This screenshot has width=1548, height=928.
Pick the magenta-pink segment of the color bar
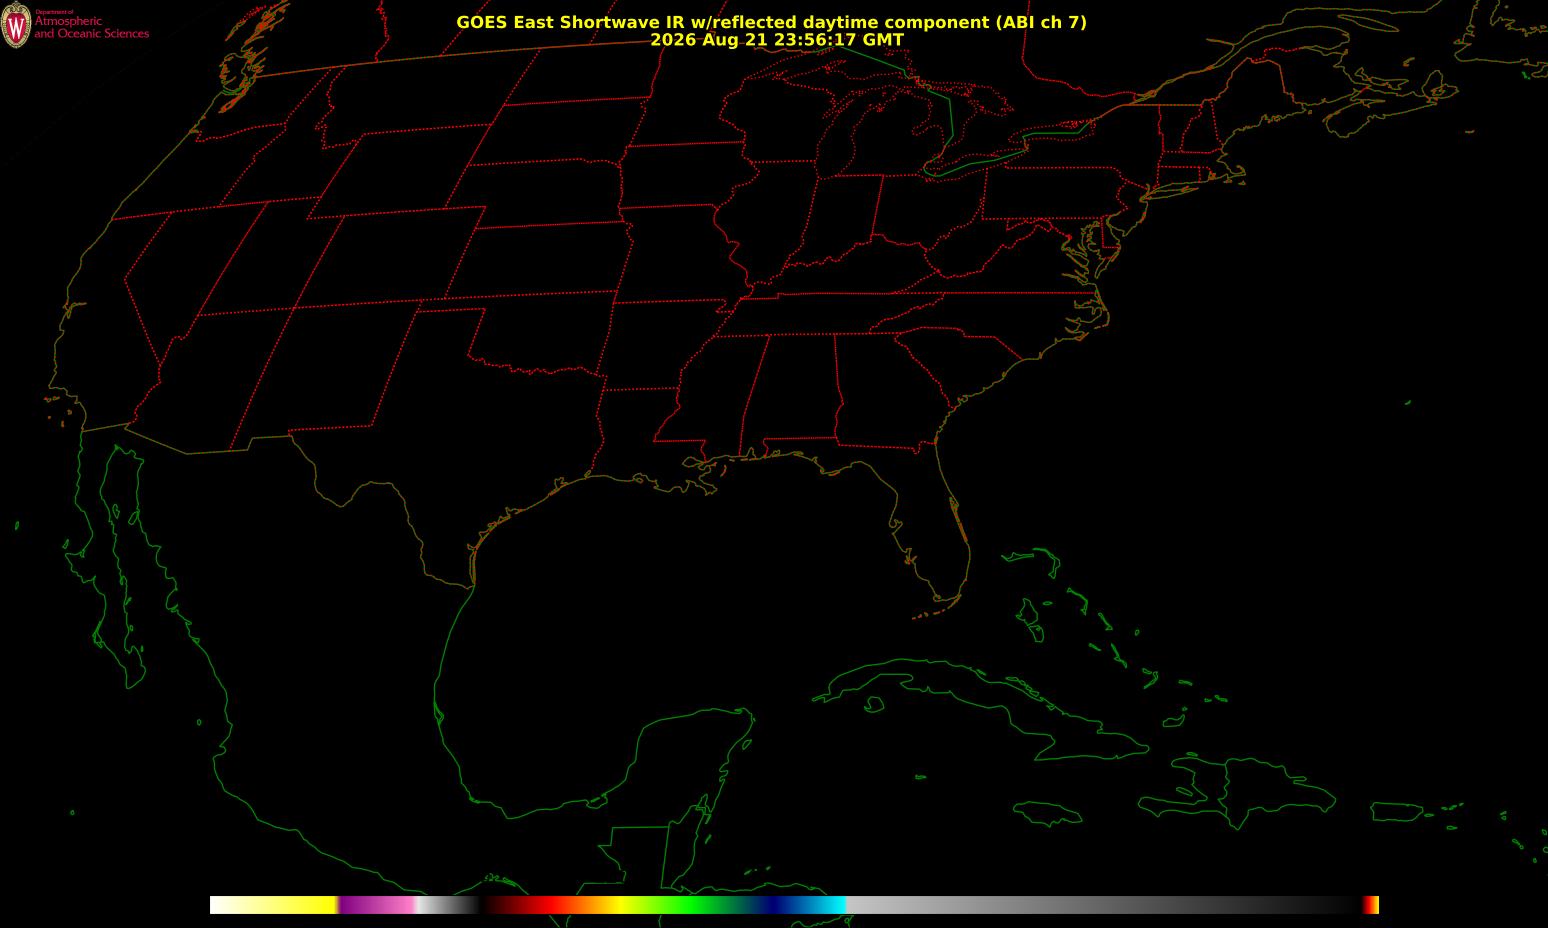pyautogui.click(x=378, y=905)
